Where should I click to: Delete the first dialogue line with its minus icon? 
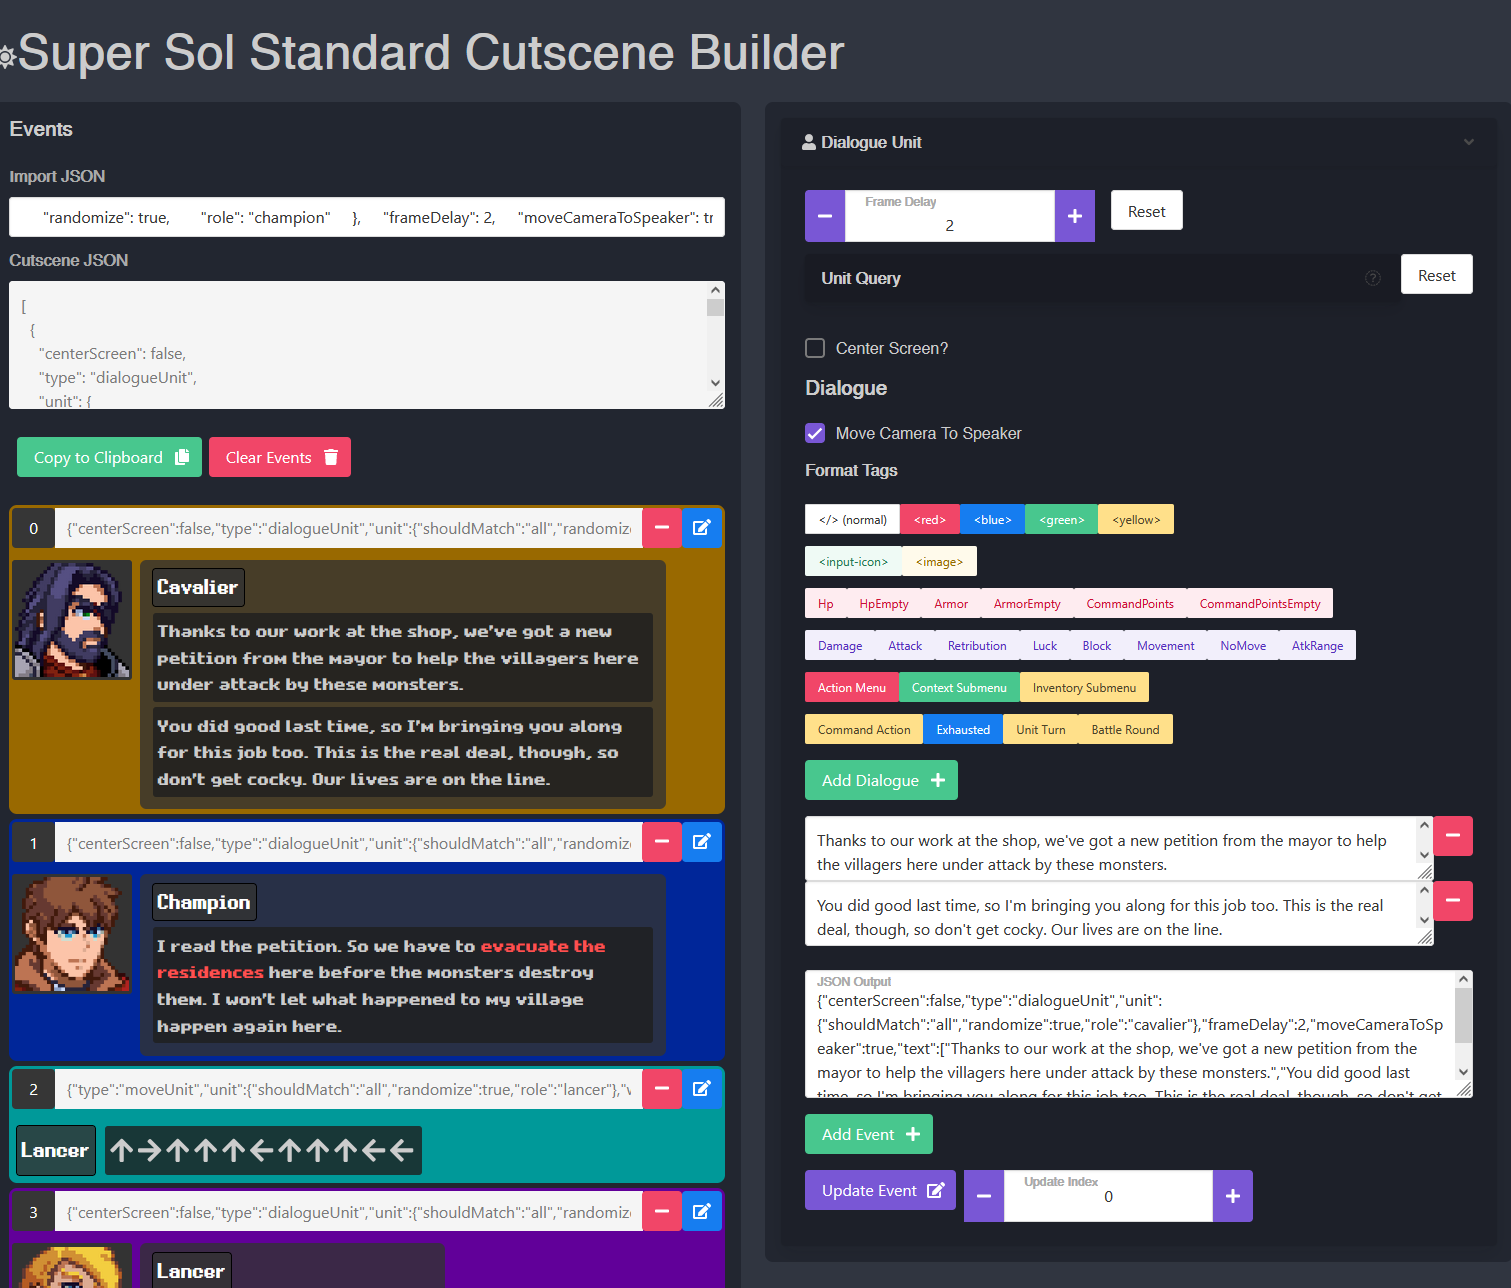[x=1453, y=835]
